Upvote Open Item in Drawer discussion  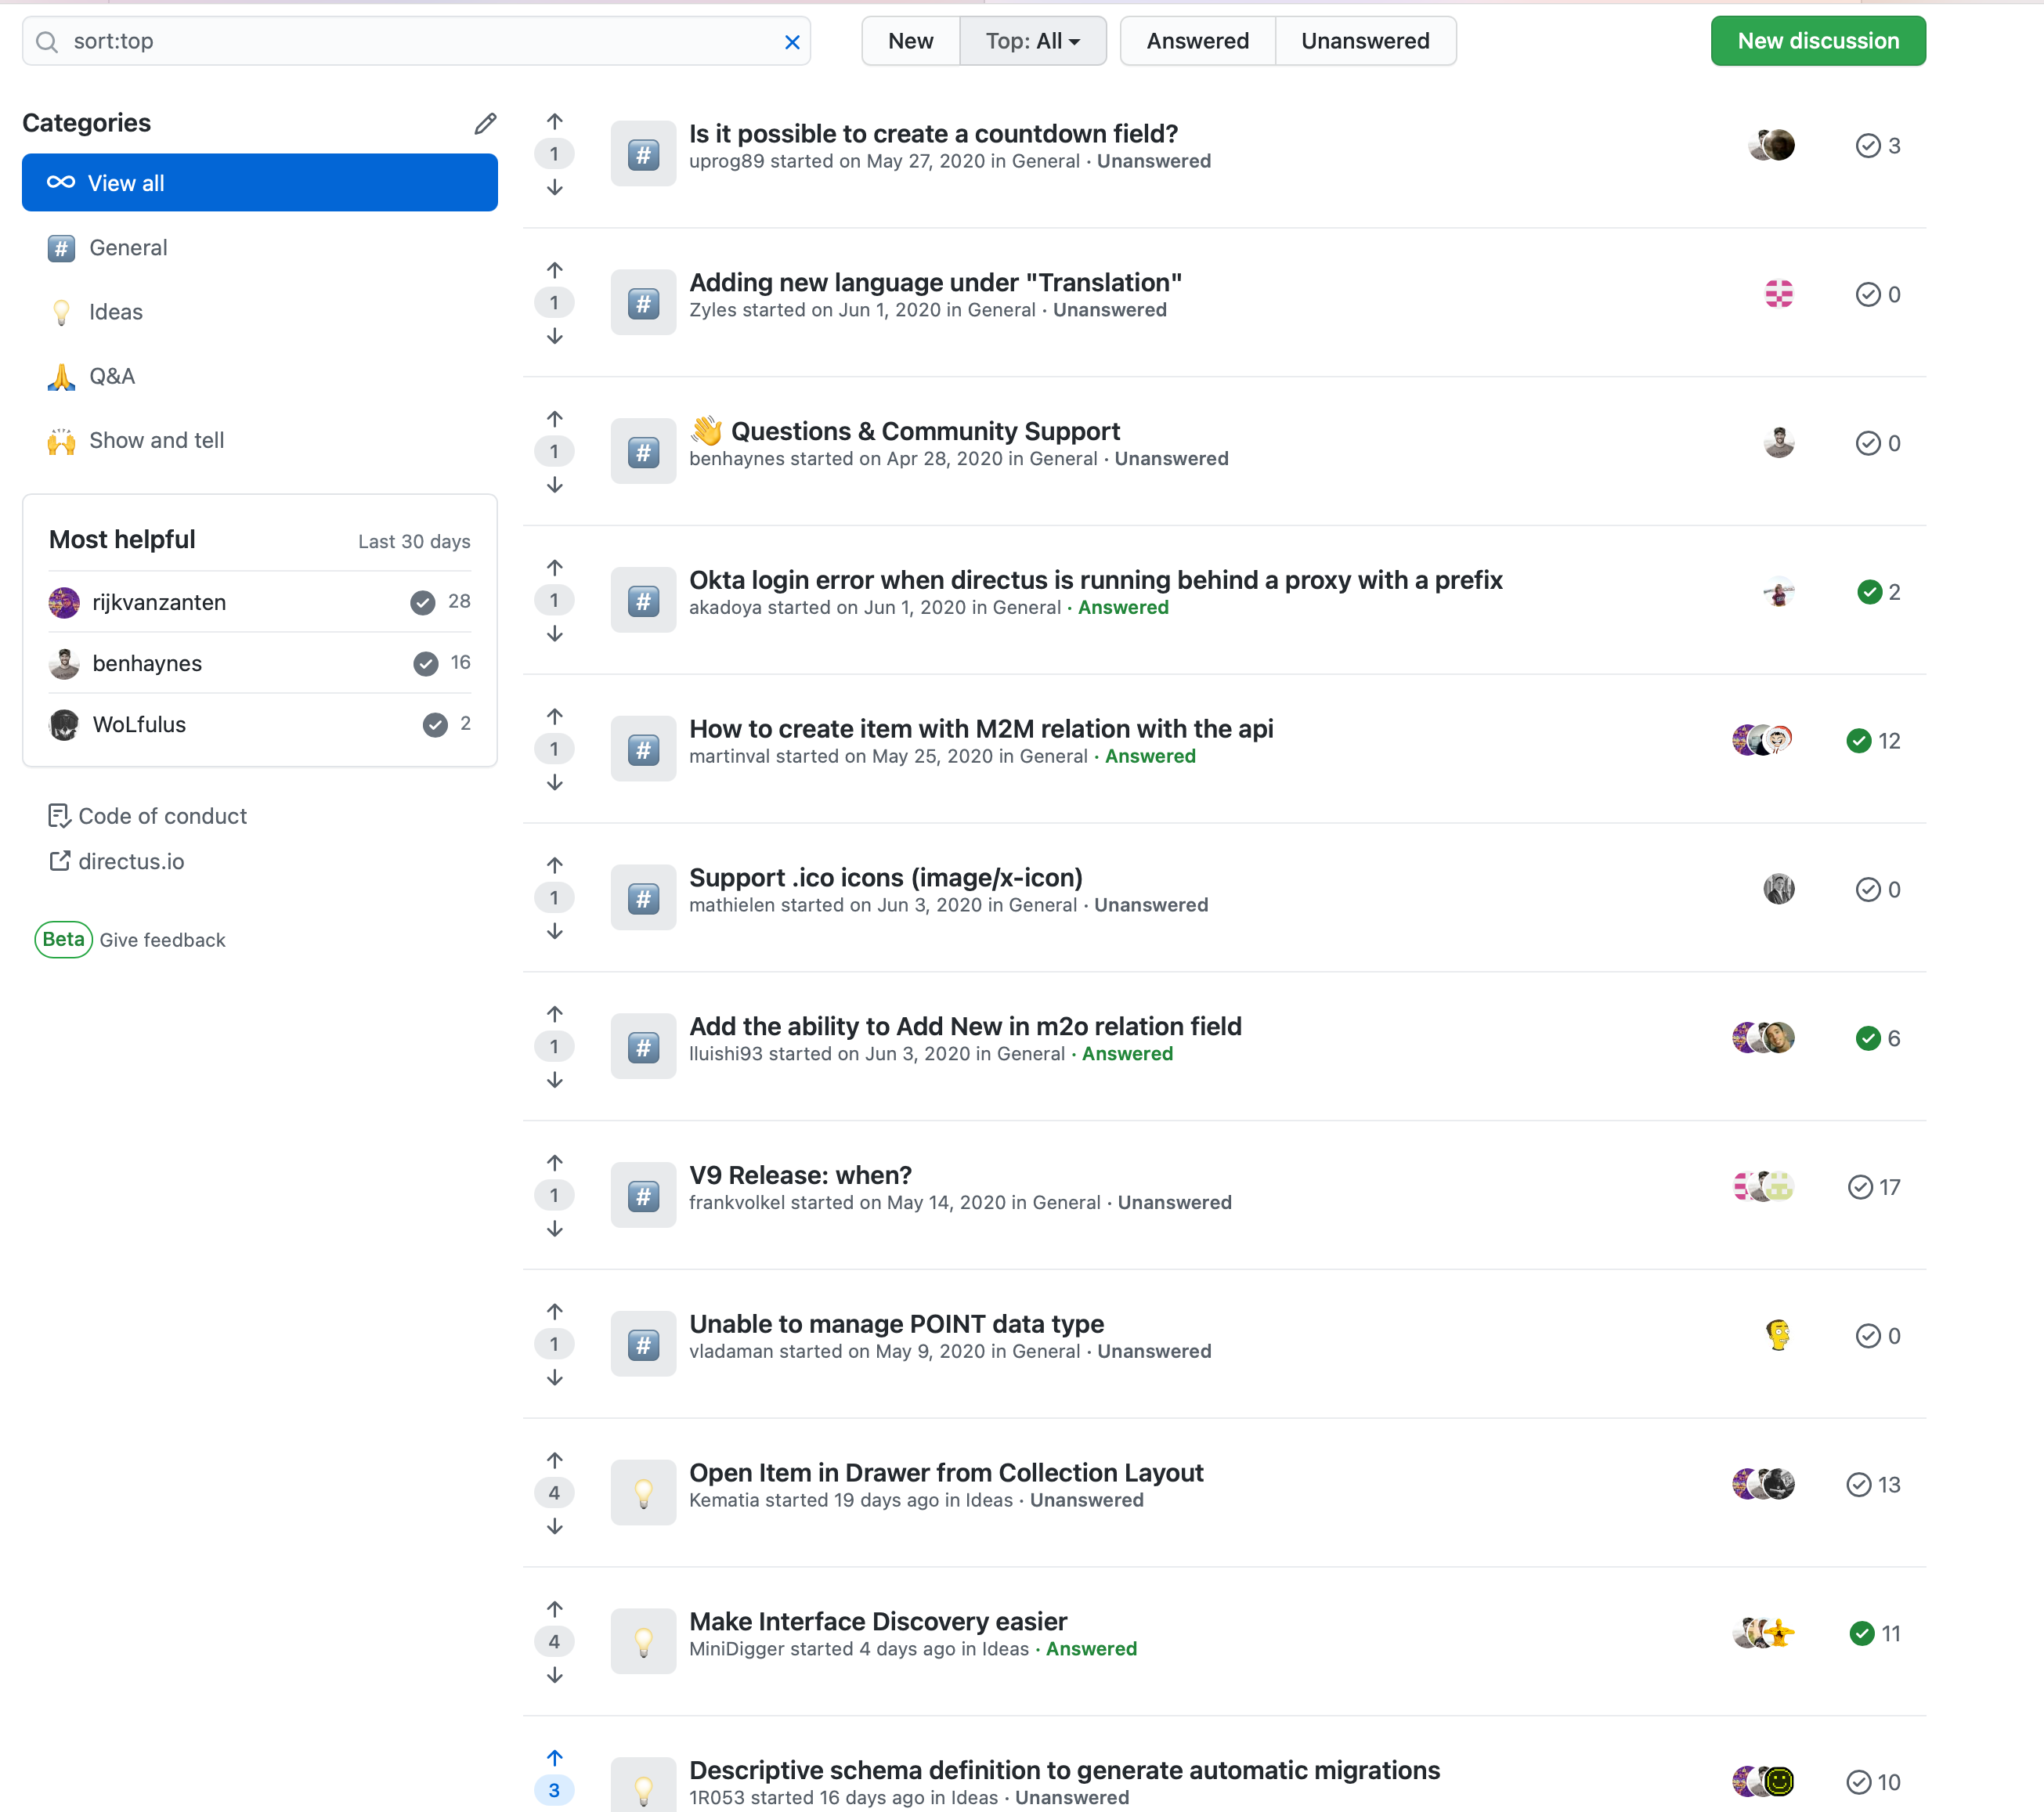pos(555,1461)
